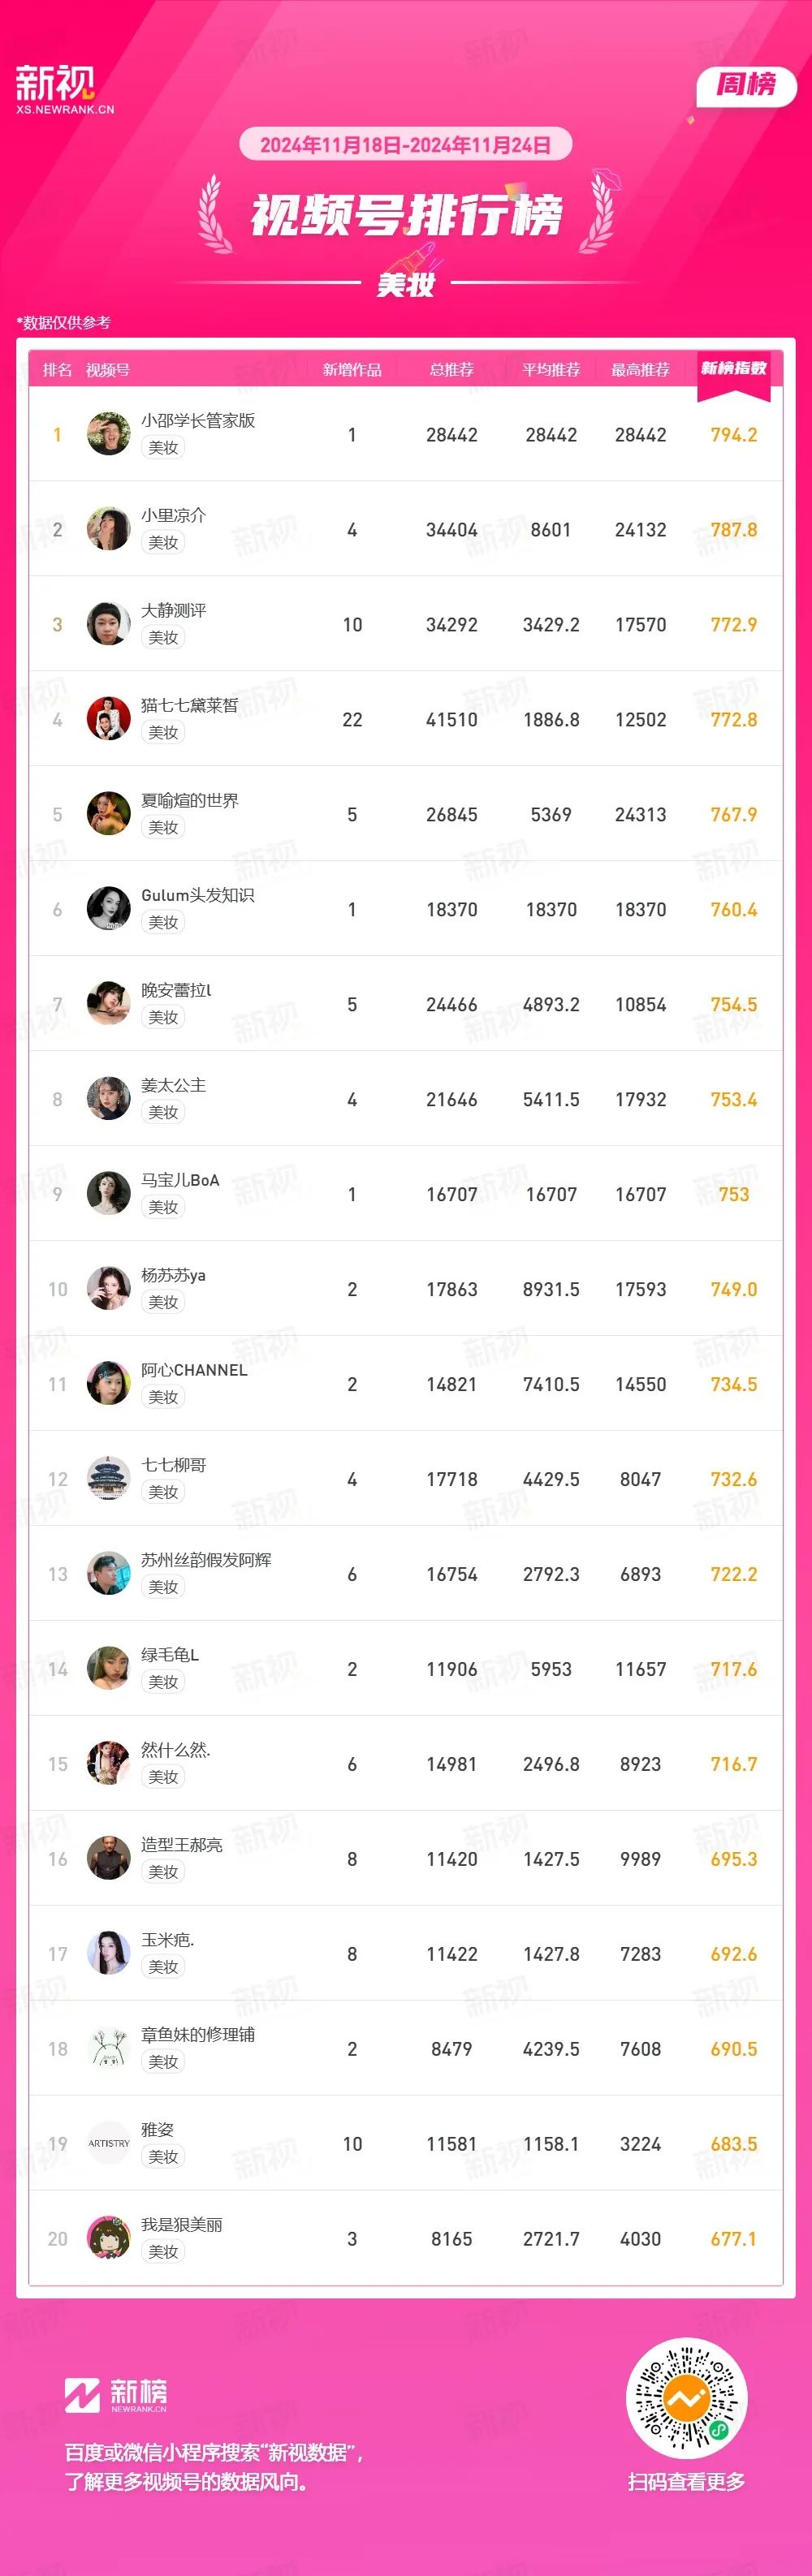Click the 小里凉介 avatar image
The width and height of the screenshot is (812, 2576).
point(108,529)
